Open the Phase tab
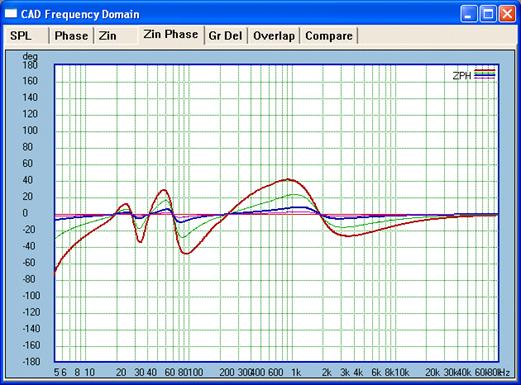Image resolution: width=521 pixels, height=385 pixels. (71, 36)
